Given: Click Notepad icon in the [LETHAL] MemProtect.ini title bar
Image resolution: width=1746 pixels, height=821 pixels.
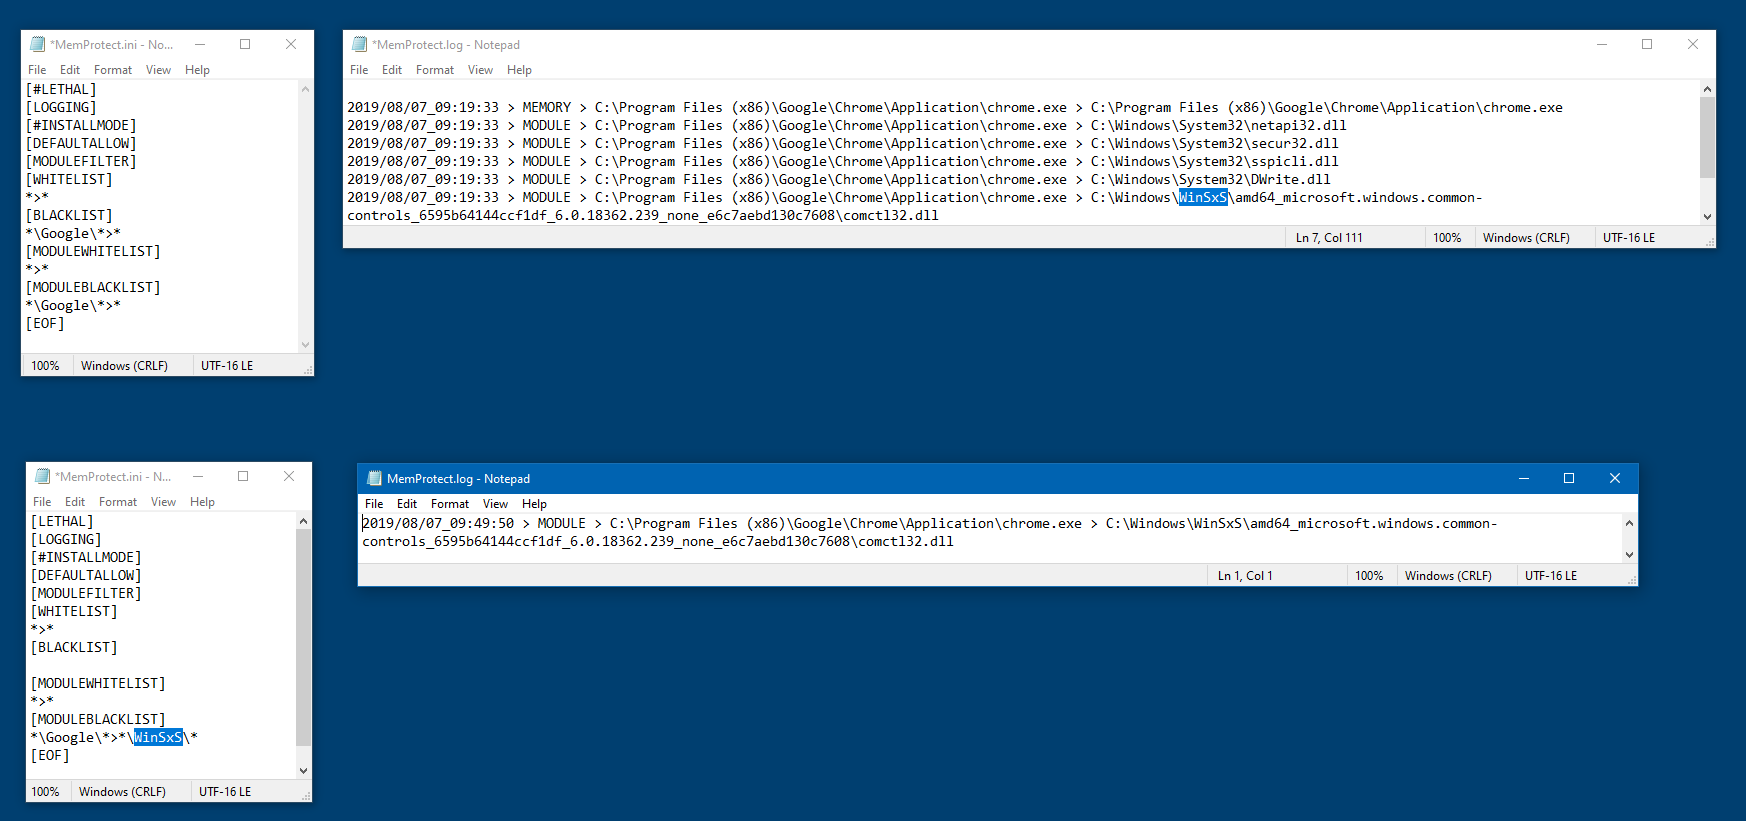Looking at the screenshot, I should (x=43, y=476).
